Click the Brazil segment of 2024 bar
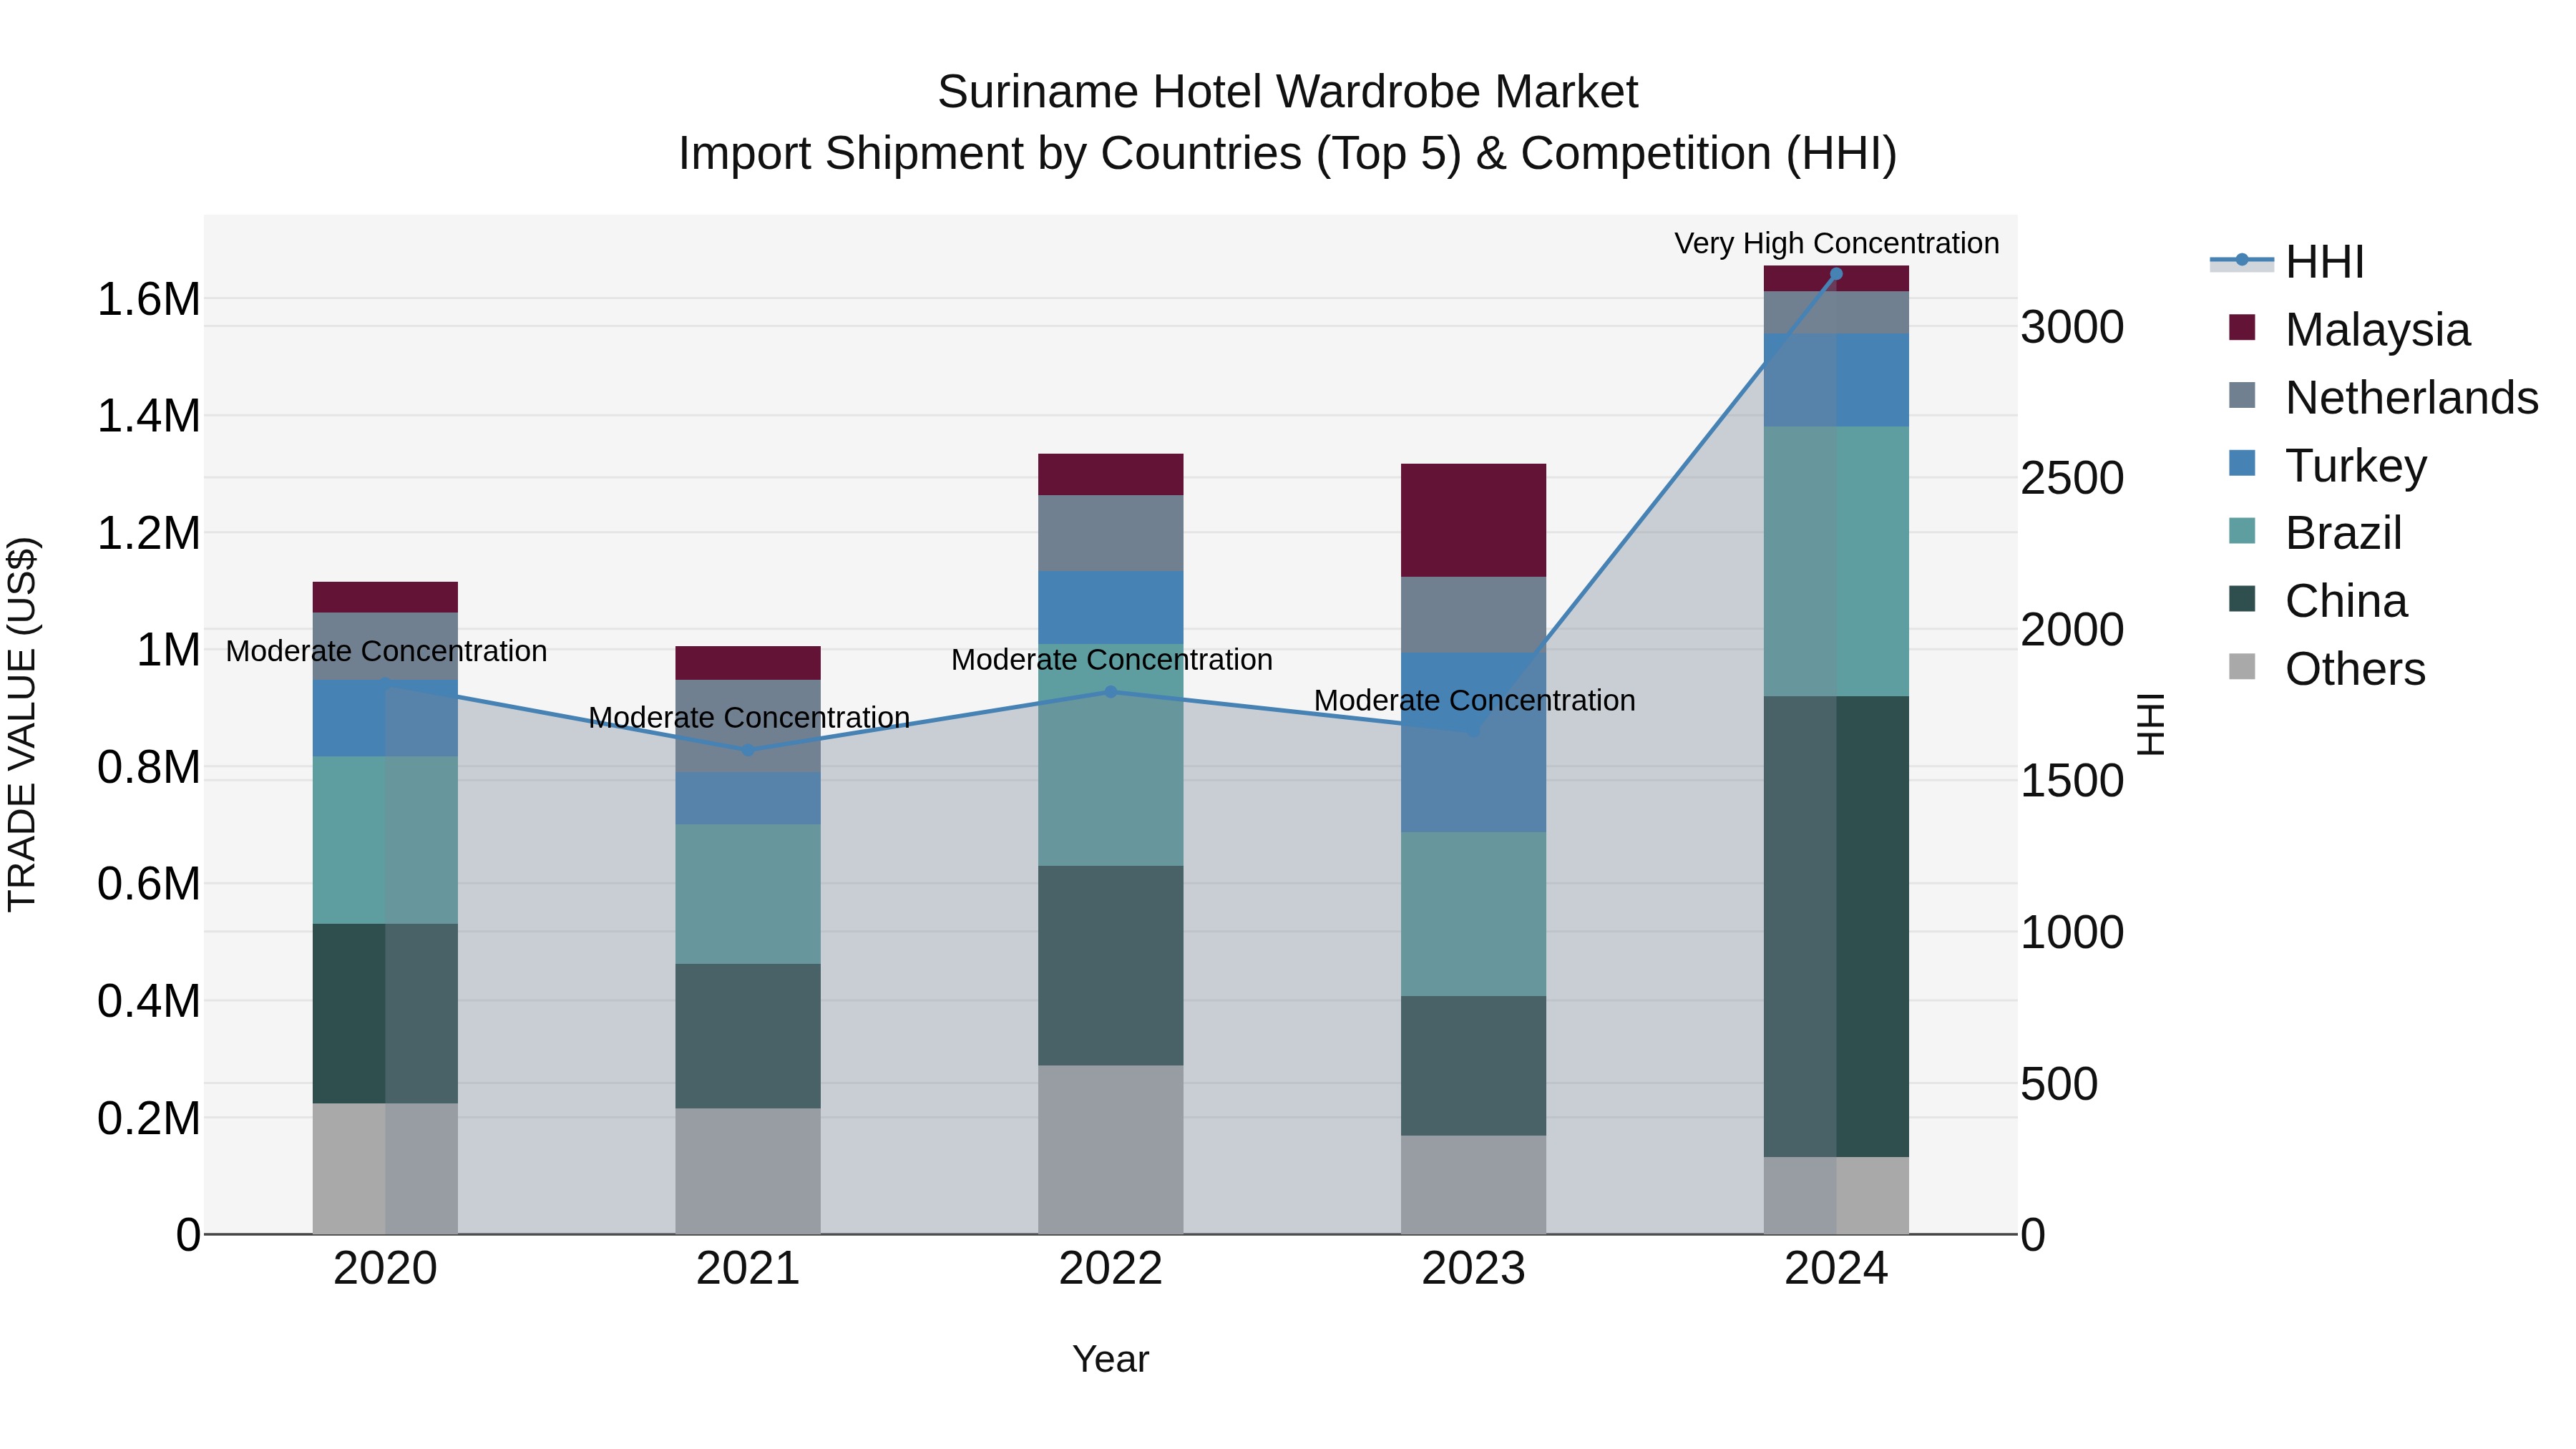The image size is (2576, 1449). [1836, 562]
